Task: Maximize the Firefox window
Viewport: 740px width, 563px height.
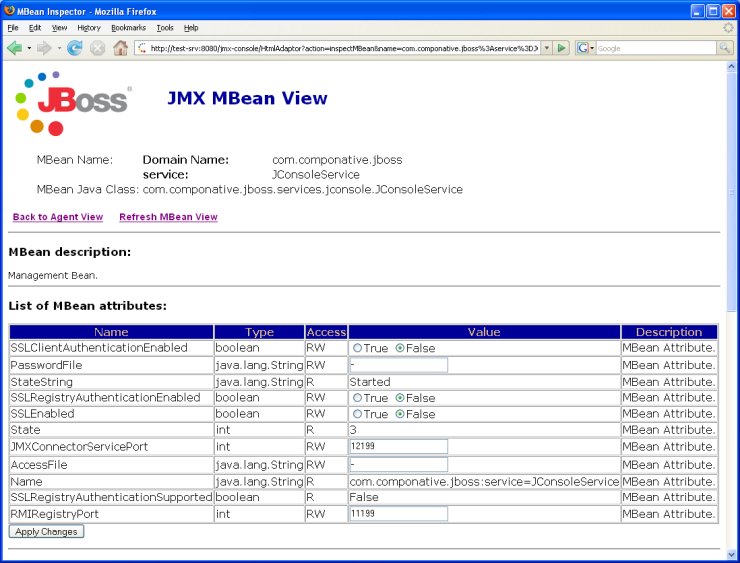Action: (713, 11)
